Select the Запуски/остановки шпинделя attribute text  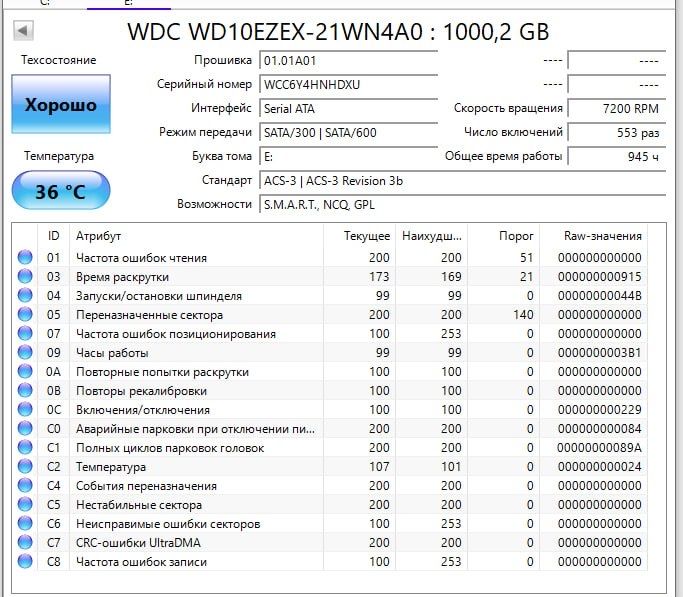(x=159, y=296)
